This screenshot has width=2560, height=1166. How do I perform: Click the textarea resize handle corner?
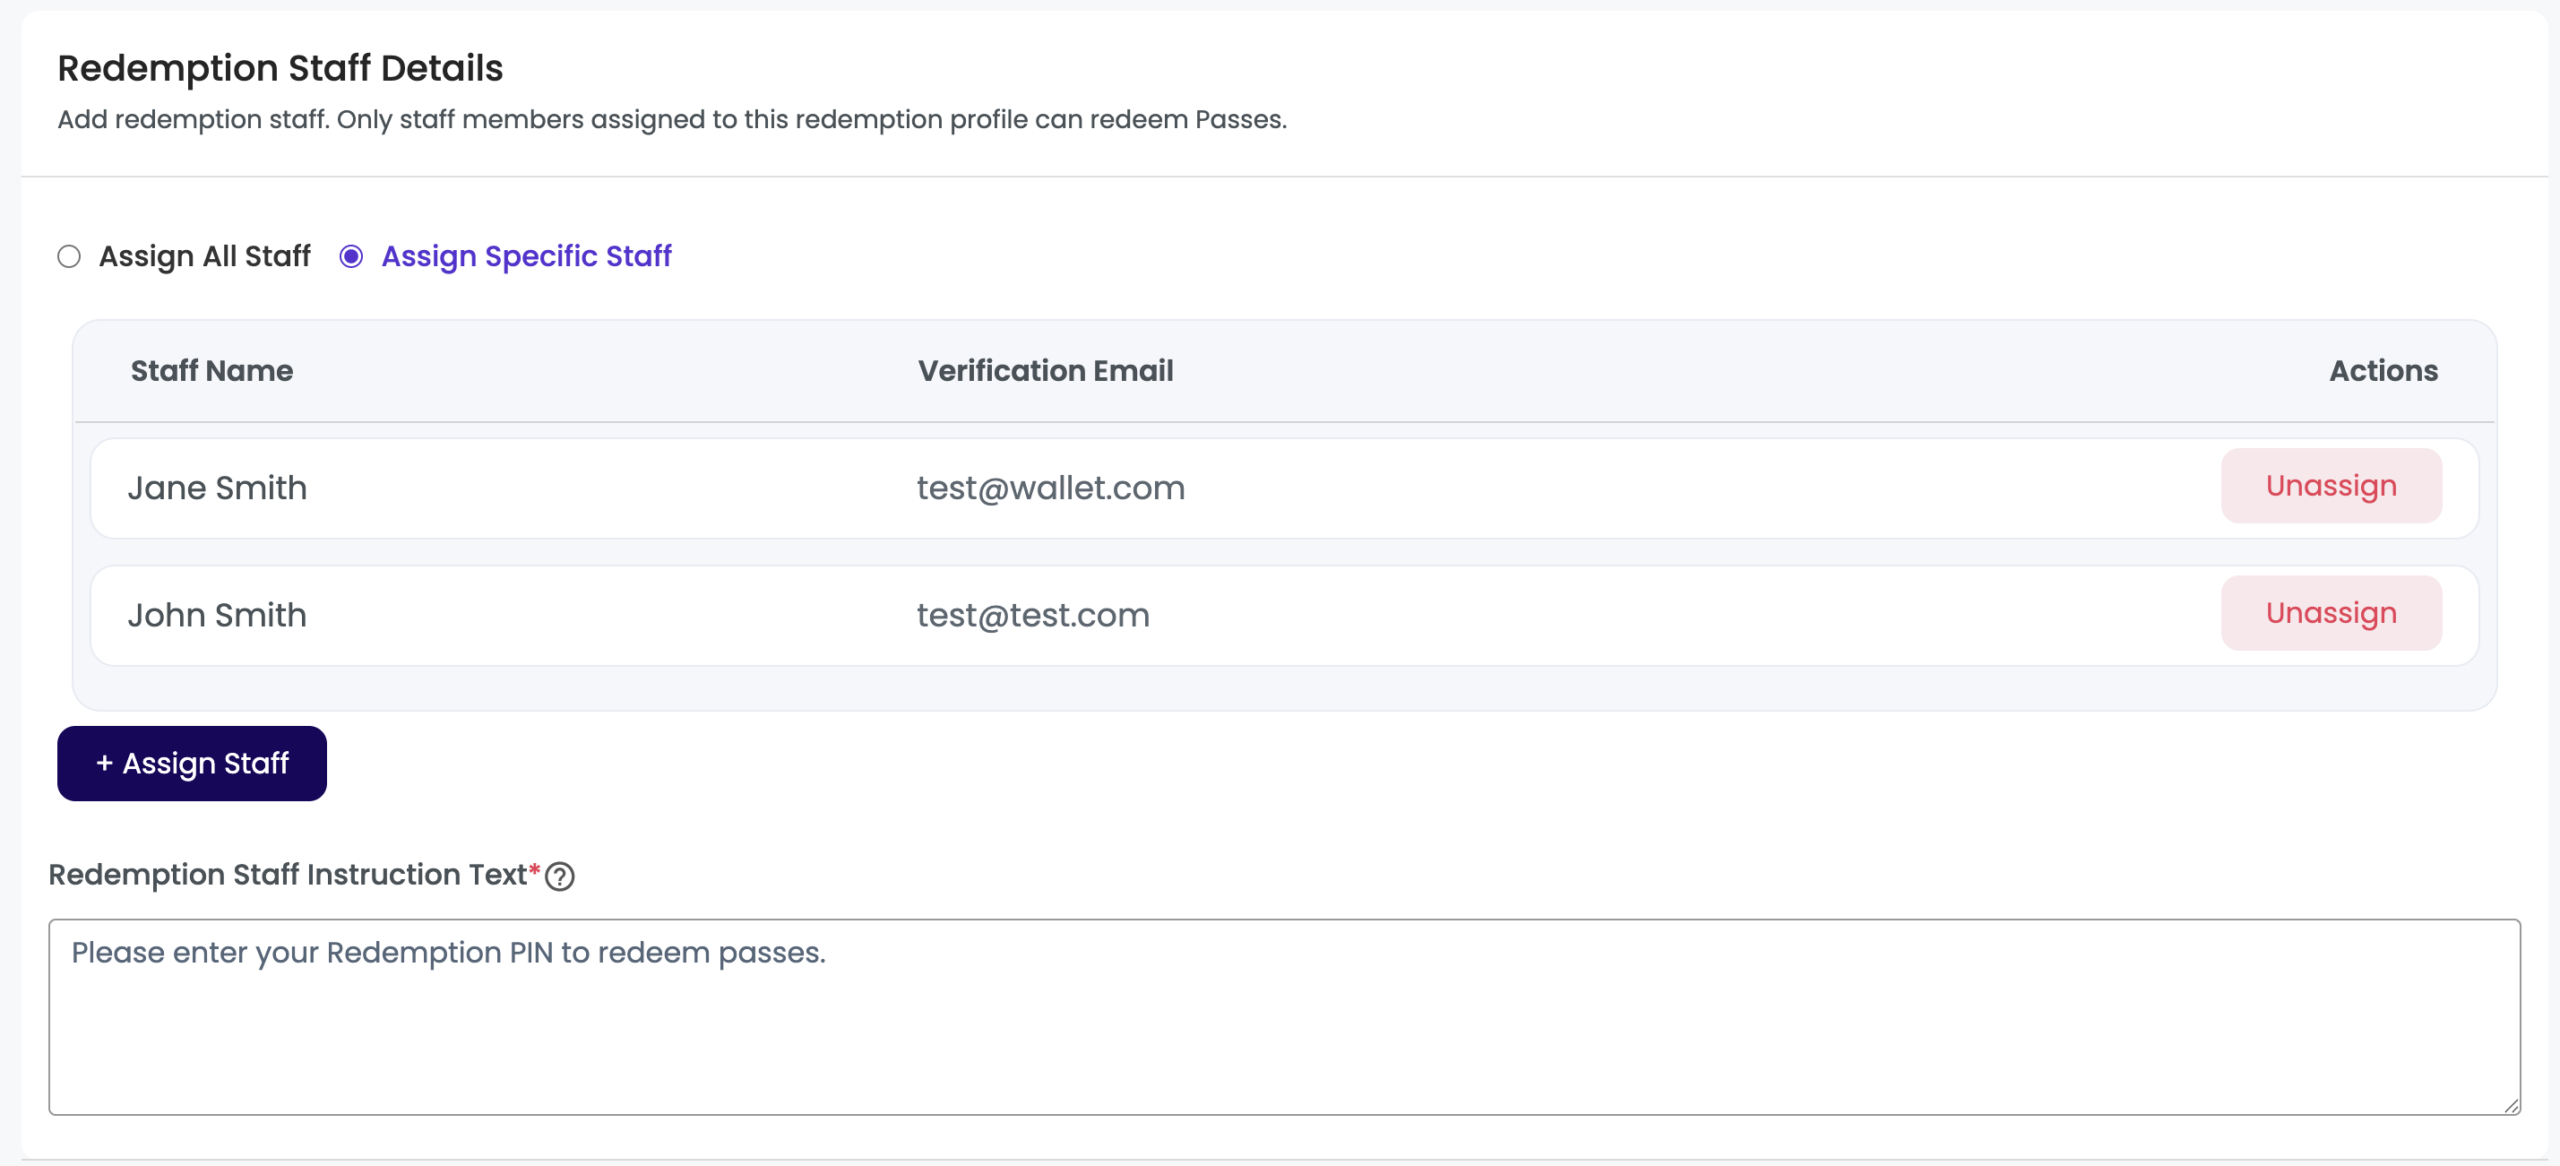2511,1105
